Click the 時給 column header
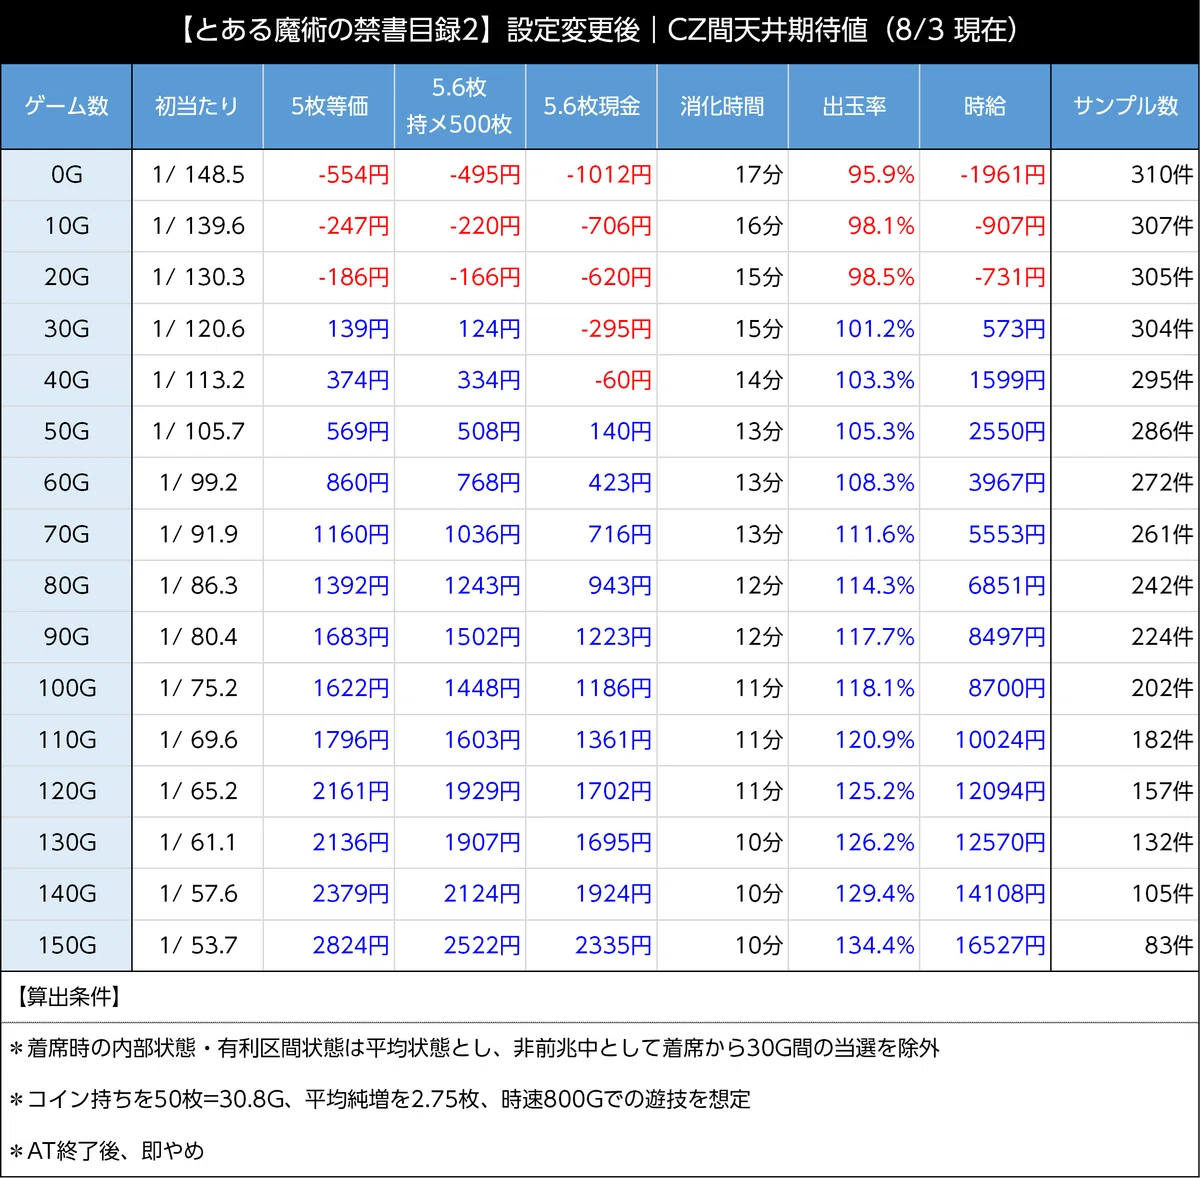This screenshot has width=1200, height=1178. (x=985, y=106)
